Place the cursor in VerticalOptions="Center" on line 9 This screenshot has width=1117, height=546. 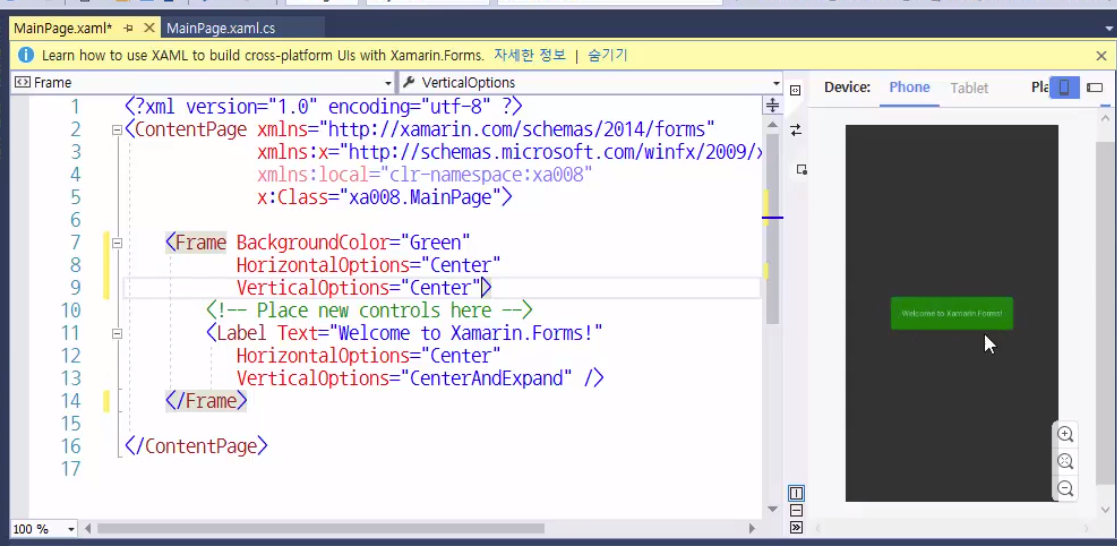pos(359,288)
